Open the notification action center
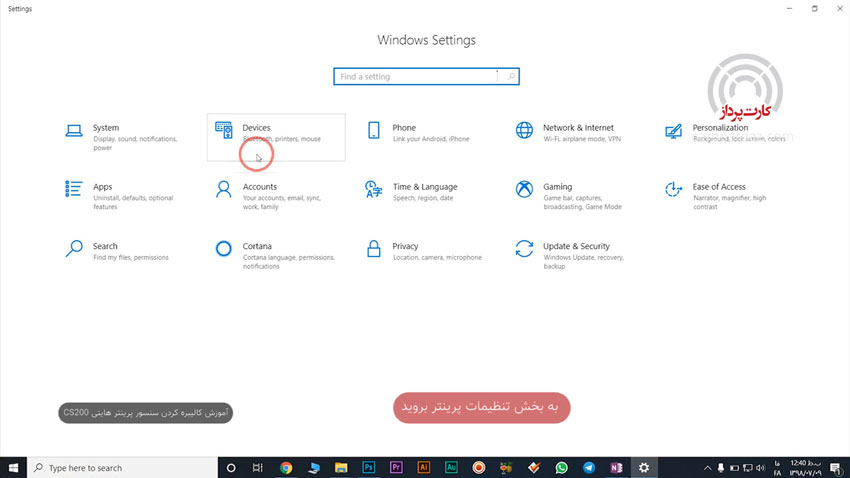The image size is (850, 478). tap(836, 468)
